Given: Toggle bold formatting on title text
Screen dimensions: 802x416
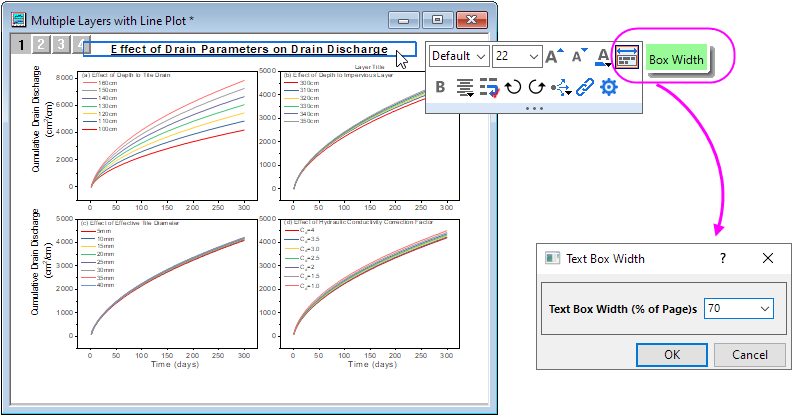Looking at the screenshot, I should point(439,88).
